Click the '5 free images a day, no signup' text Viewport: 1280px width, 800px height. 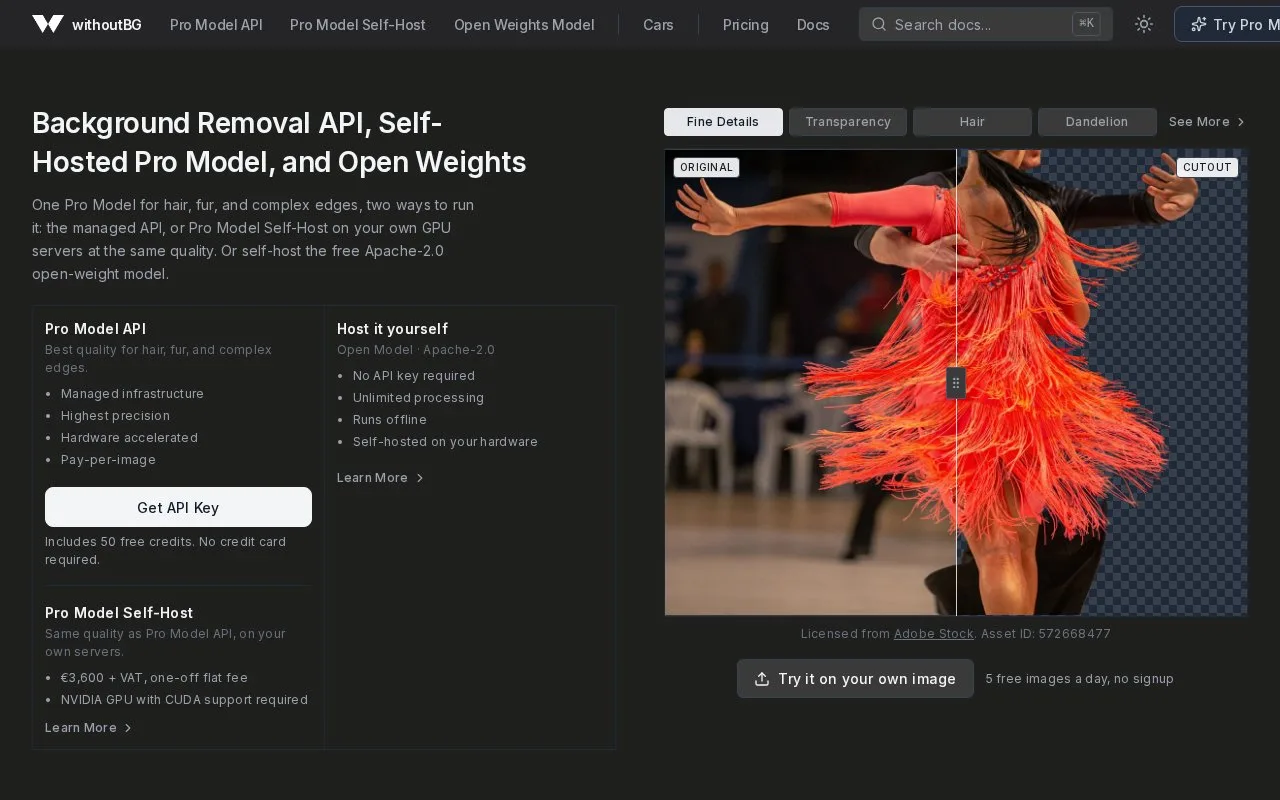pos(1079,679)
